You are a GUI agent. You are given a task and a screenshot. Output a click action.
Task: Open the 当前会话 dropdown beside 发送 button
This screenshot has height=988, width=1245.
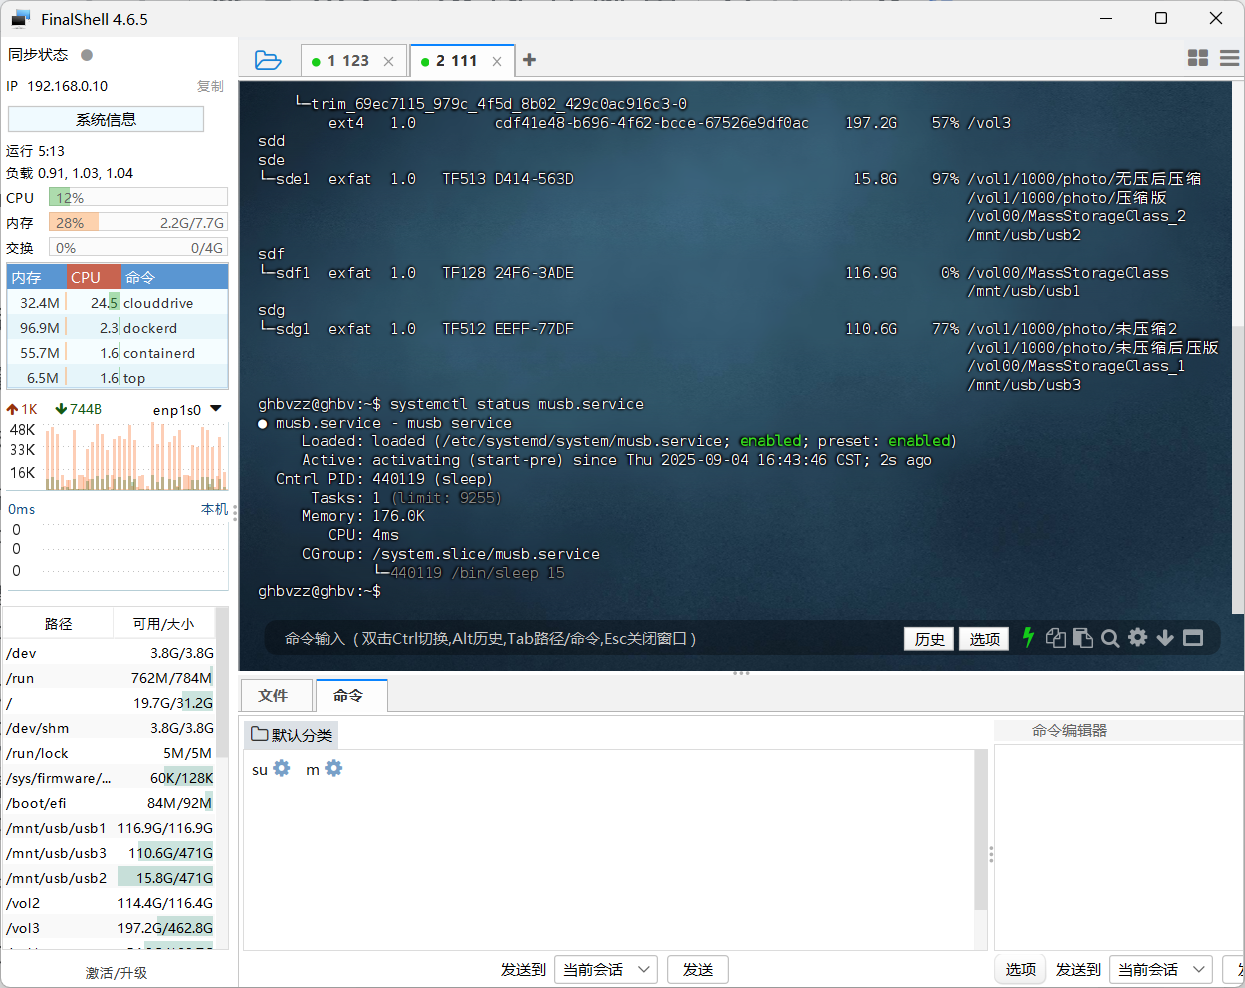[605, 969]
